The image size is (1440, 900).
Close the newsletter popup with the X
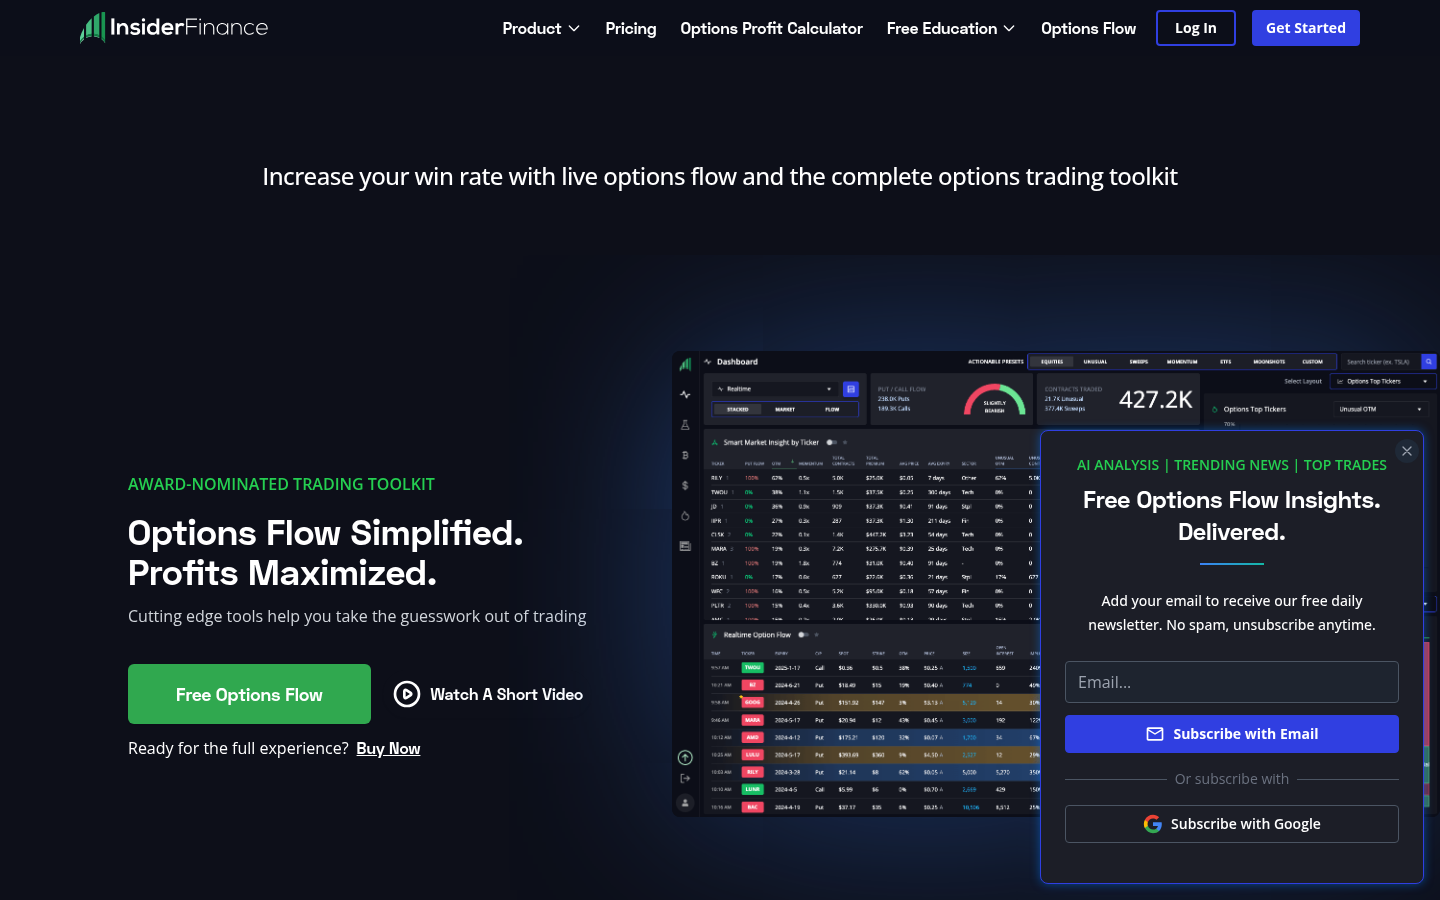tap(1407, 451)
